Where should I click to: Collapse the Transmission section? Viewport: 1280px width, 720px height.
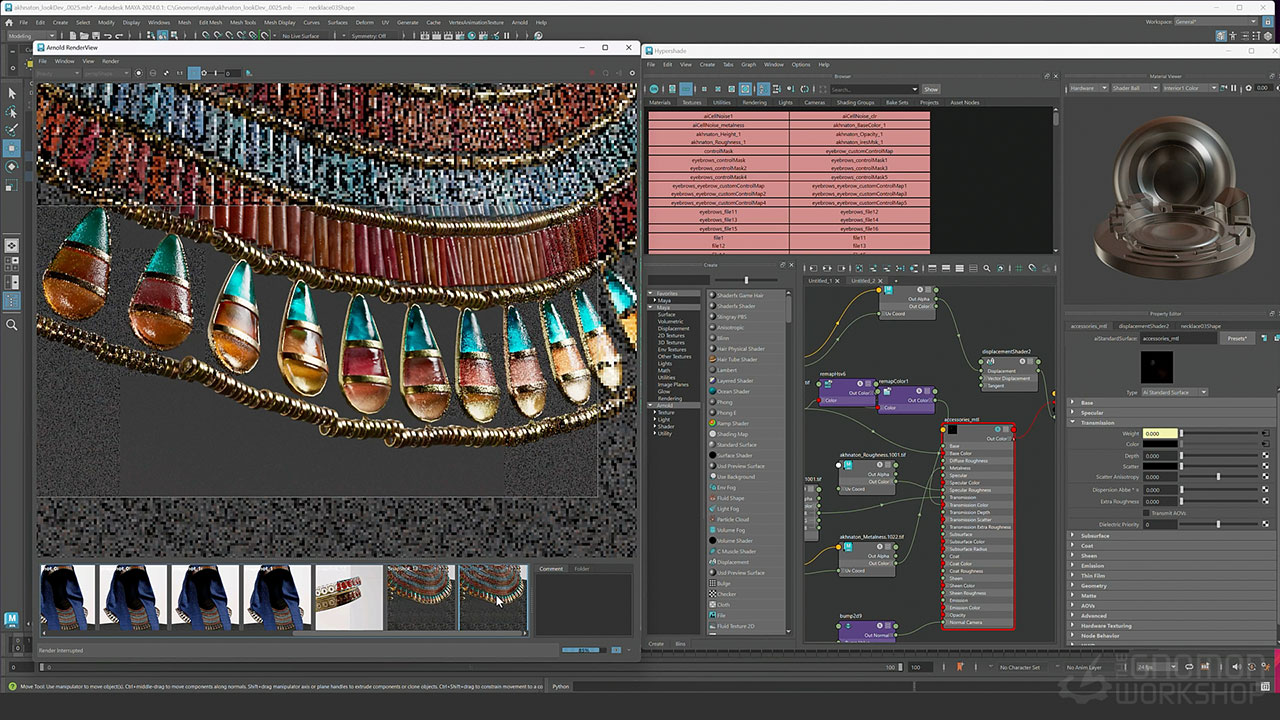point(1097,422)
